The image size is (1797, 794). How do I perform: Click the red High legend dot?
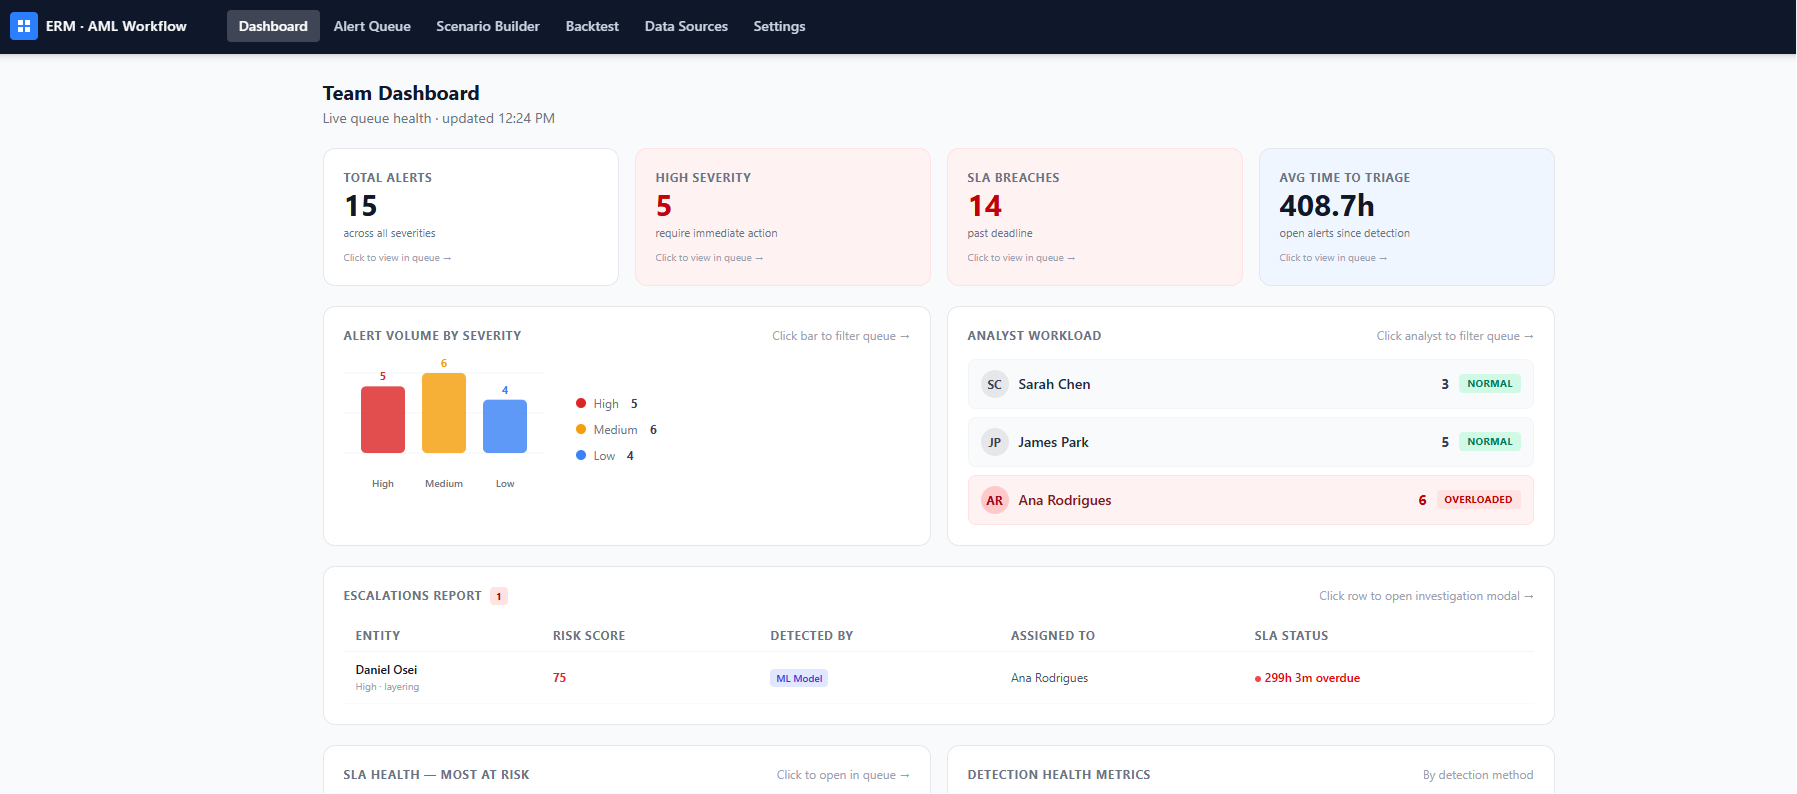tap(581, 403)
